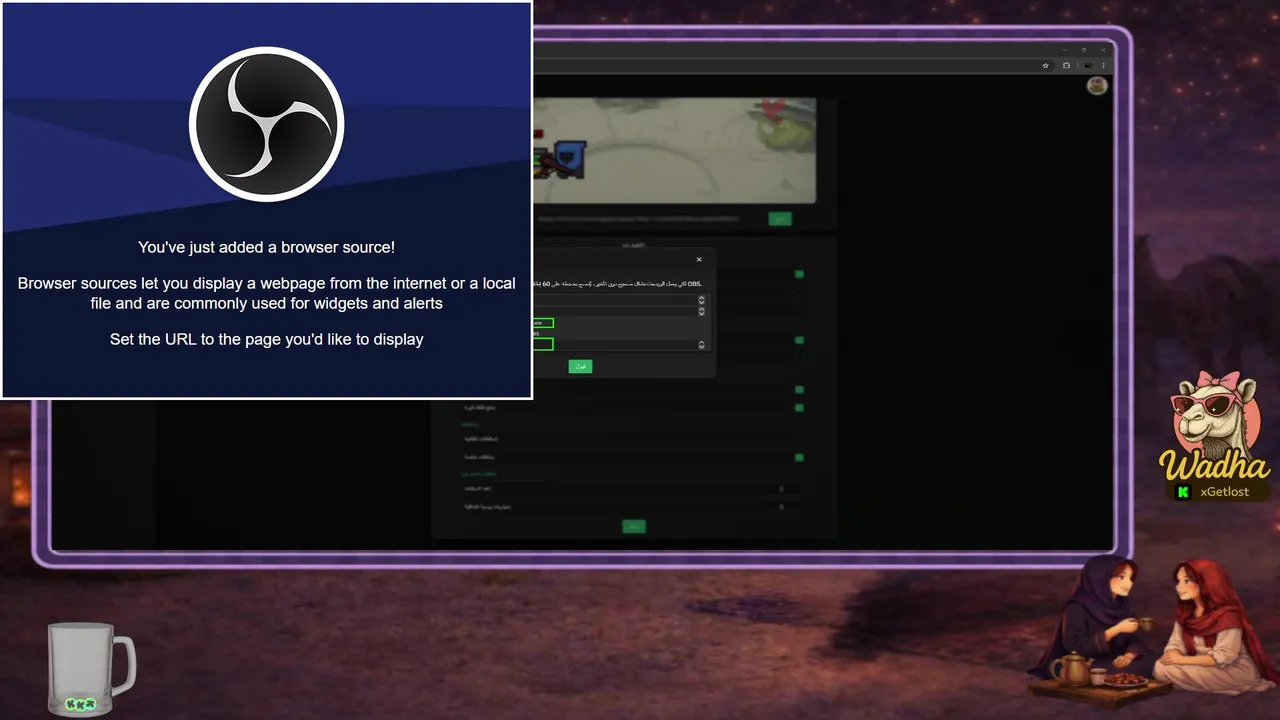Toggle the lowest green checkbox above number fields
Image resolution: width=1280 pixels, height=720 pixels.
[x=799, y=458]
